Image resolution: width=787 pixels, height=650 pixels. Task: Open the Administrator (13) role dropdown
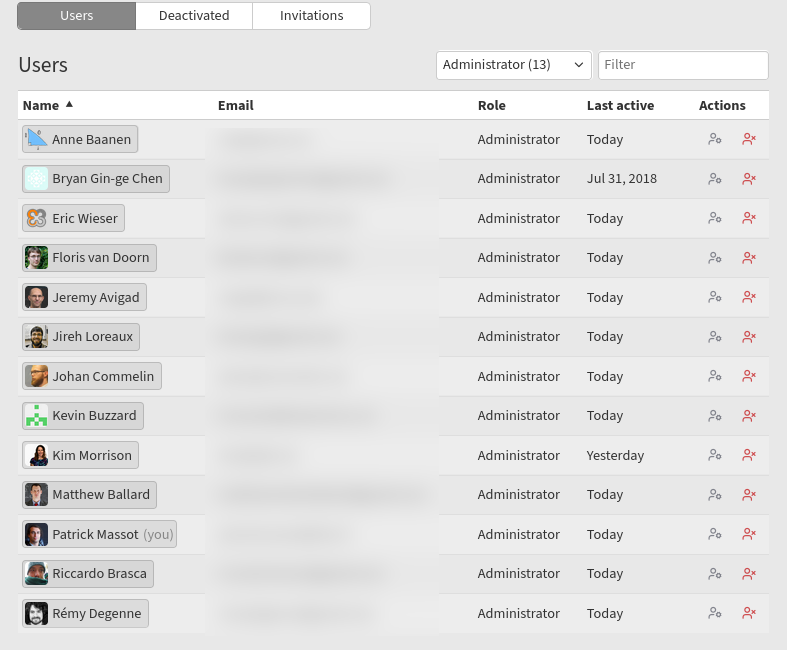[x=513, y=65]
